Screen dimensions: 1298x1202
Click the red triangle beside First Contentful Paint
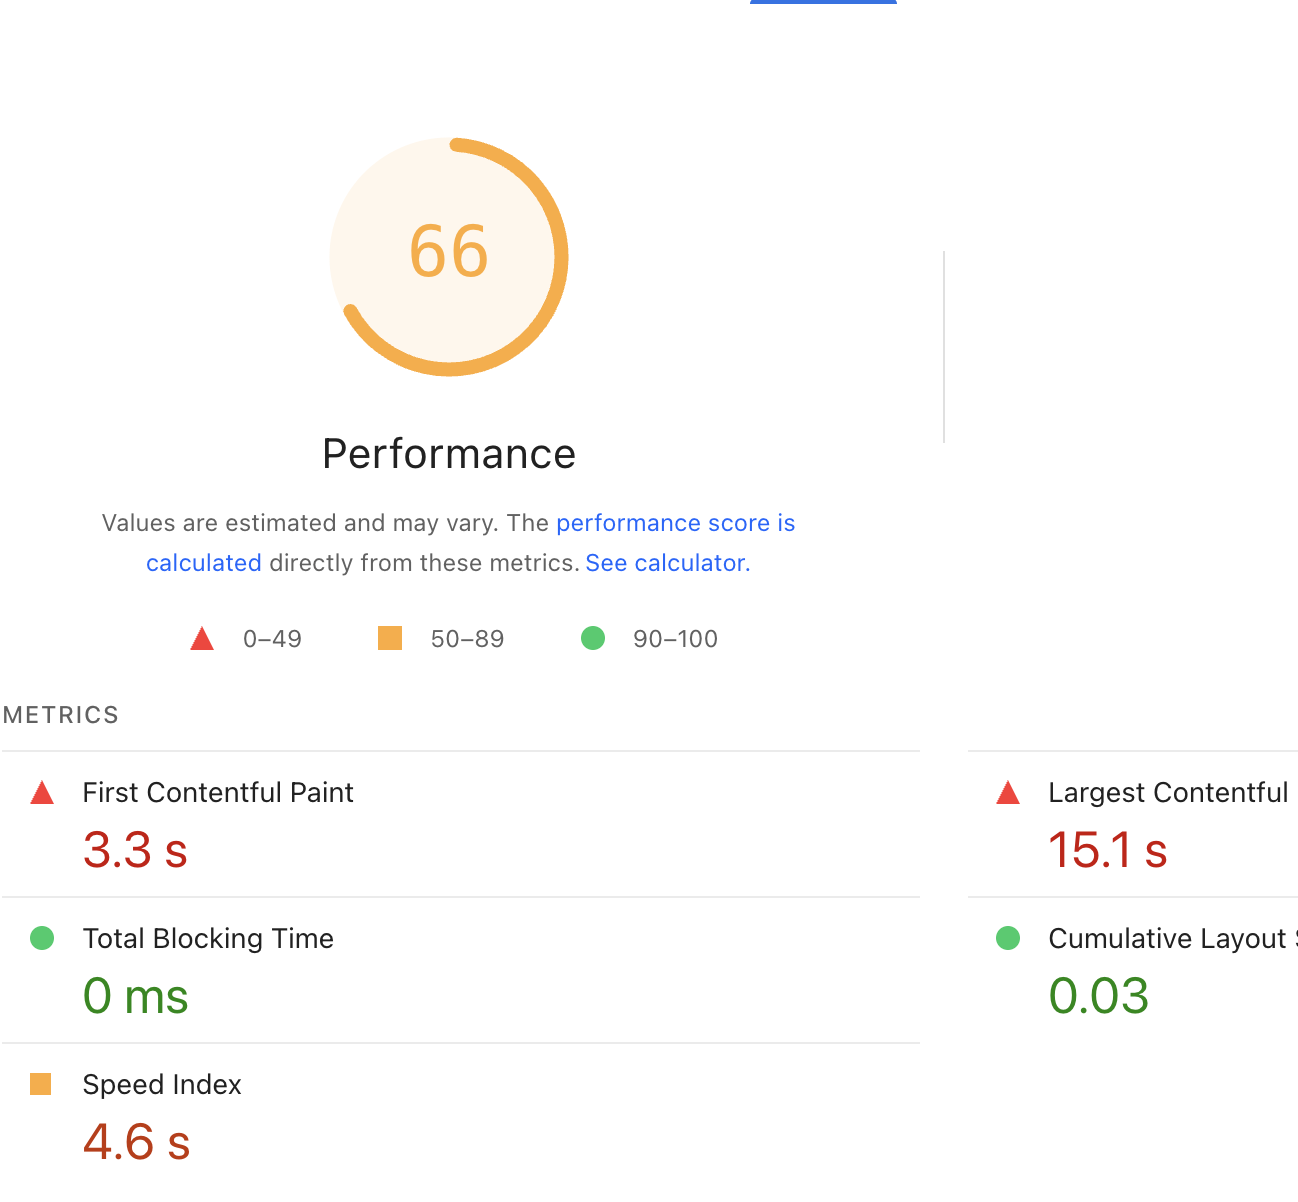coord(42,793)
